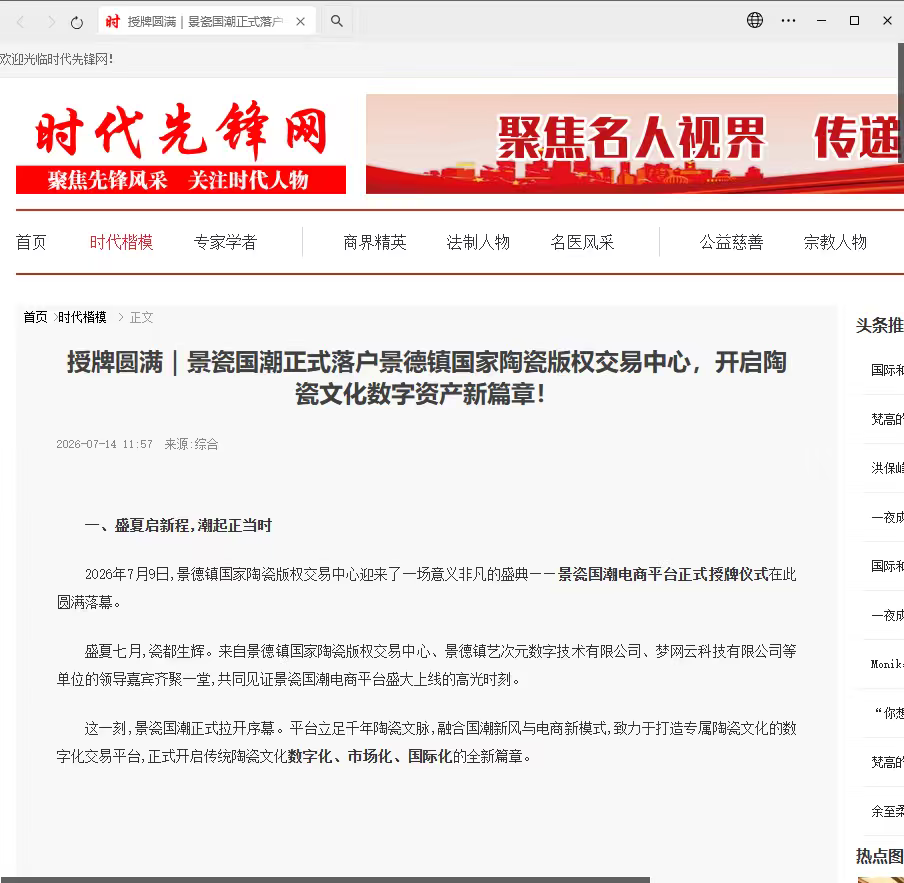This screenshot has height=883, width=904.
Task: Click the 欢迎光临时代先锋网 welcome text
Action: 56,59
